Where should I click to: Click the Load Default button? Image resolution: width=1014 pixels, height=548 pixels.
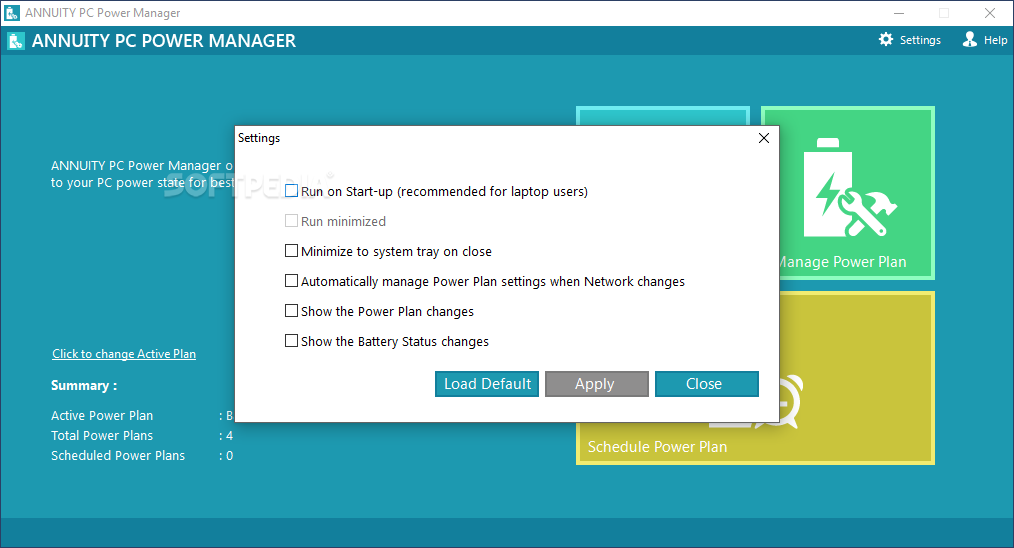click(x=487, y=384)
